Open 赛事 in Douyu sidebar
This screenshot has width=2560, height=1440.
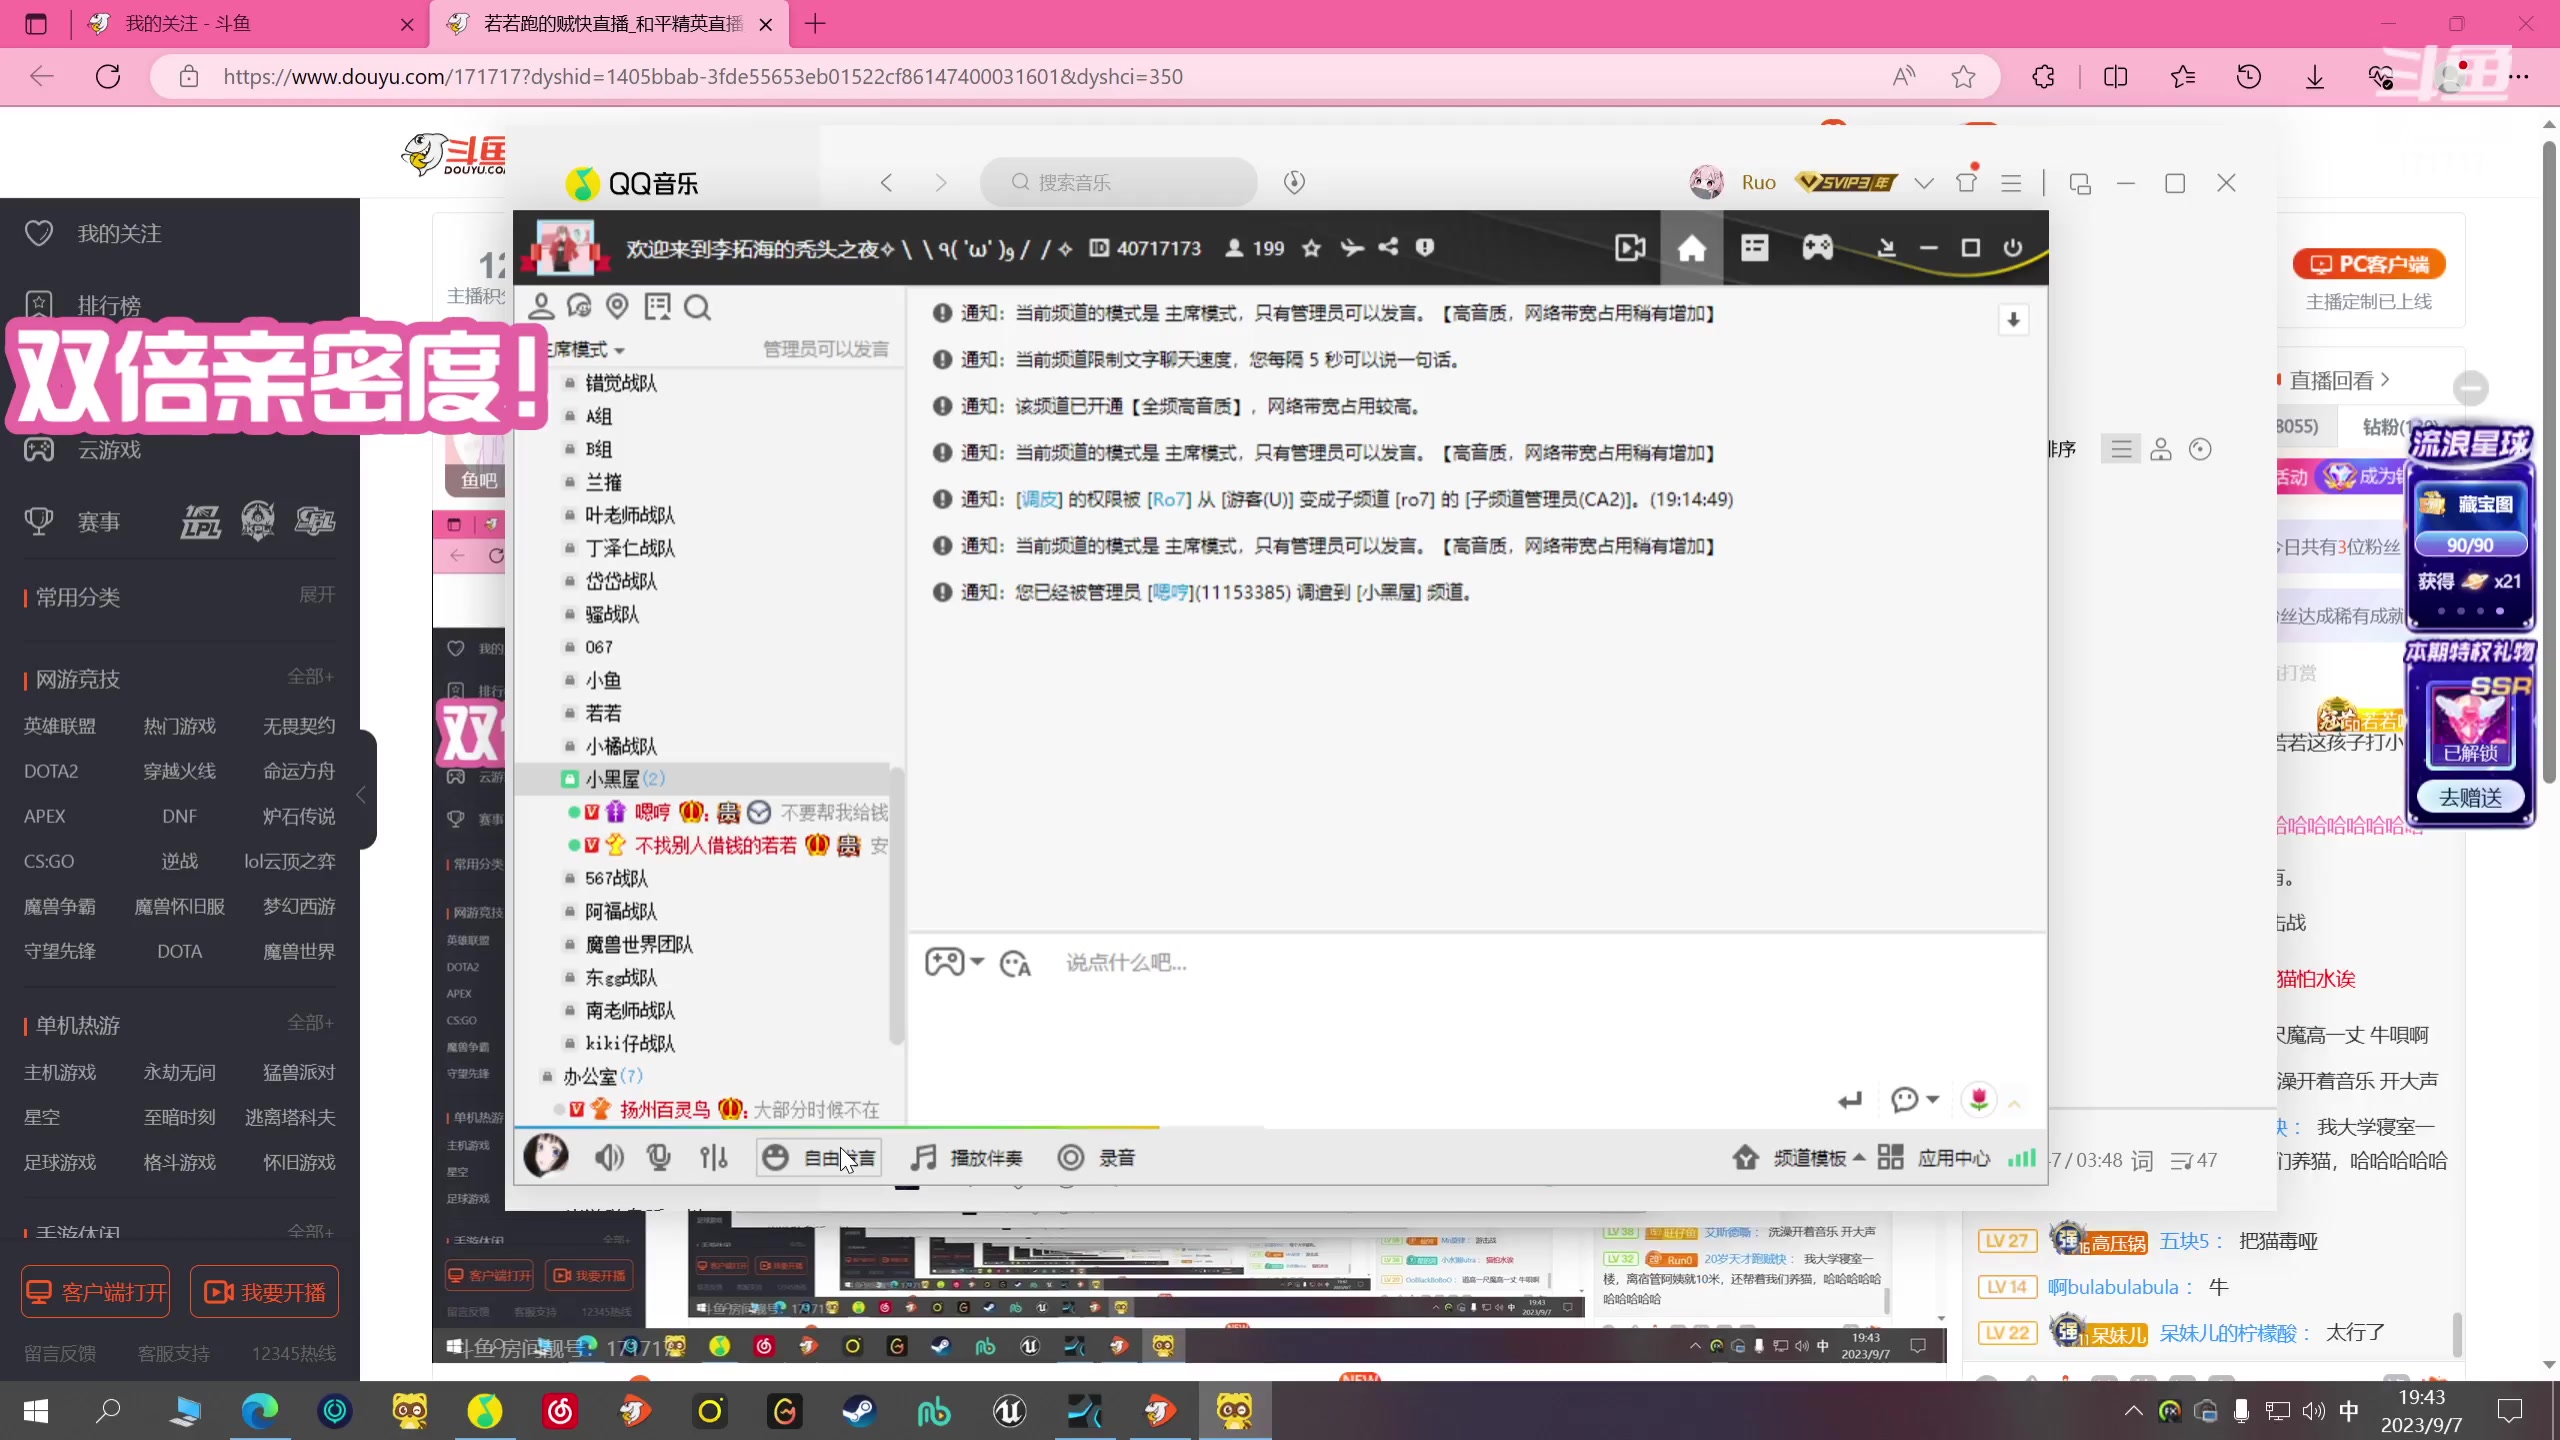(98, 521)
